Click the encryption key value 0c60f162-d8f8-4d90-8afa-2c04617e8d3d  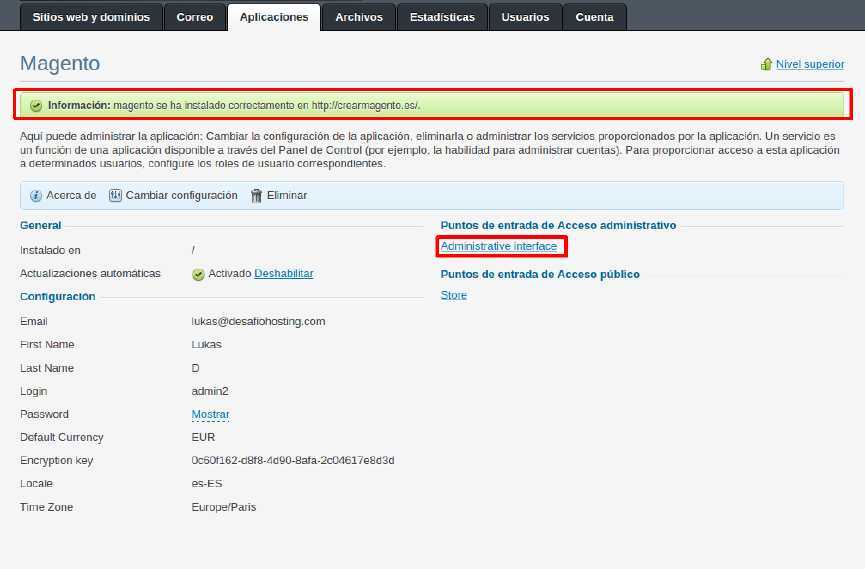[x=293, y=460]
